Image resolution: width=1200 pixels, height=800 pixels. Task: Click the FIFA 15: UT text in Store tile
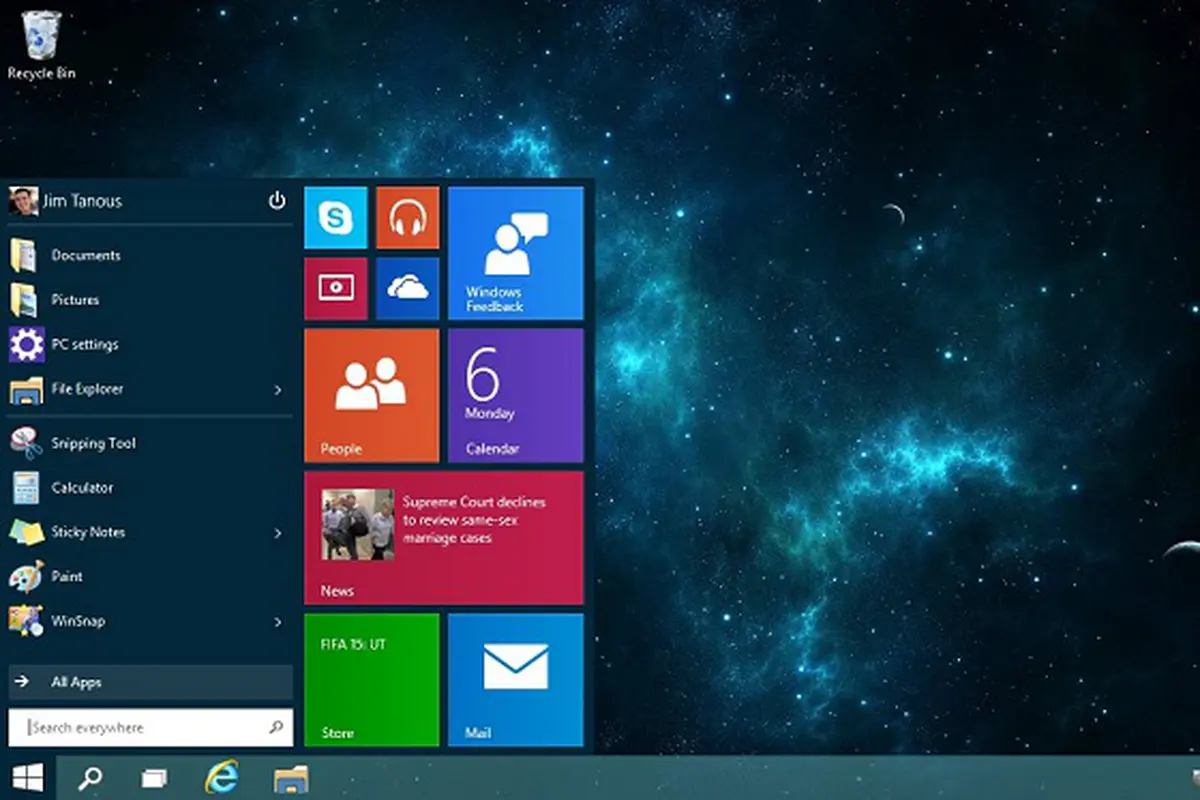pyautogui.click(x=353, y=645)
